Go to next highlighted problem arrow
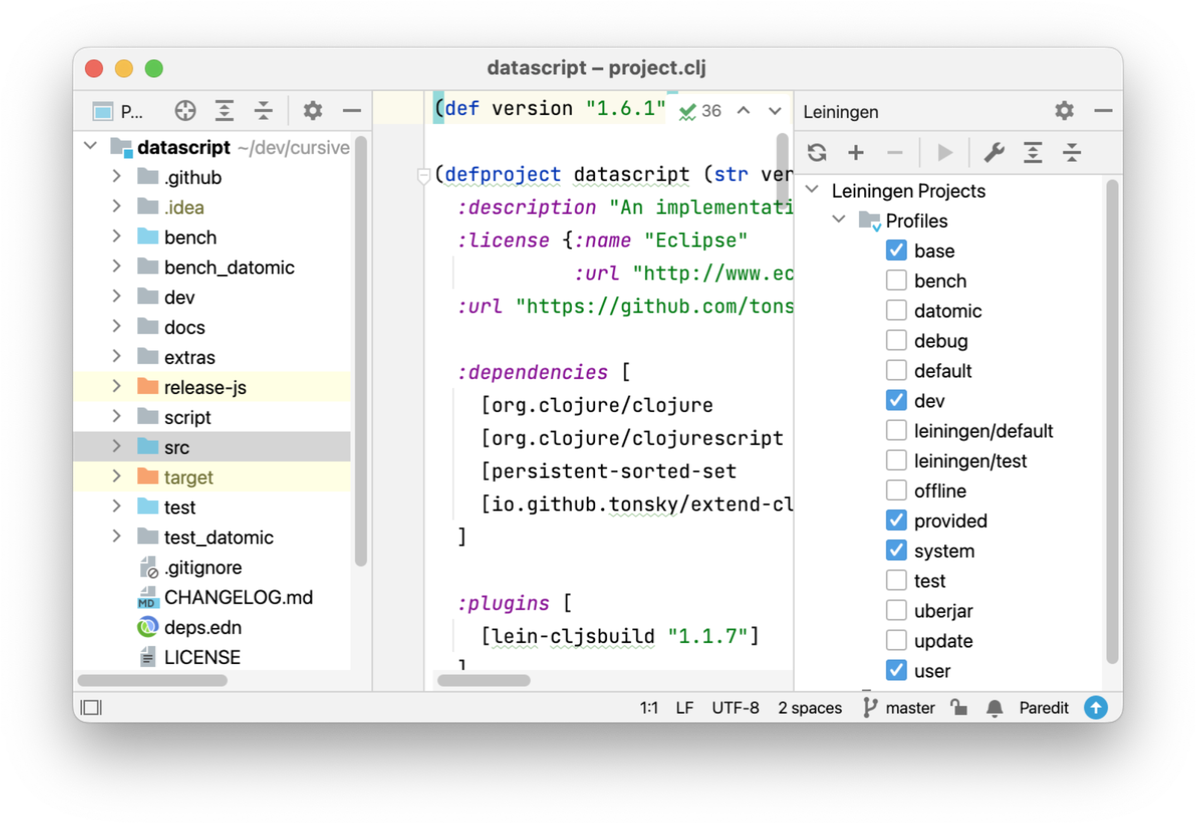 click(775, 111)
